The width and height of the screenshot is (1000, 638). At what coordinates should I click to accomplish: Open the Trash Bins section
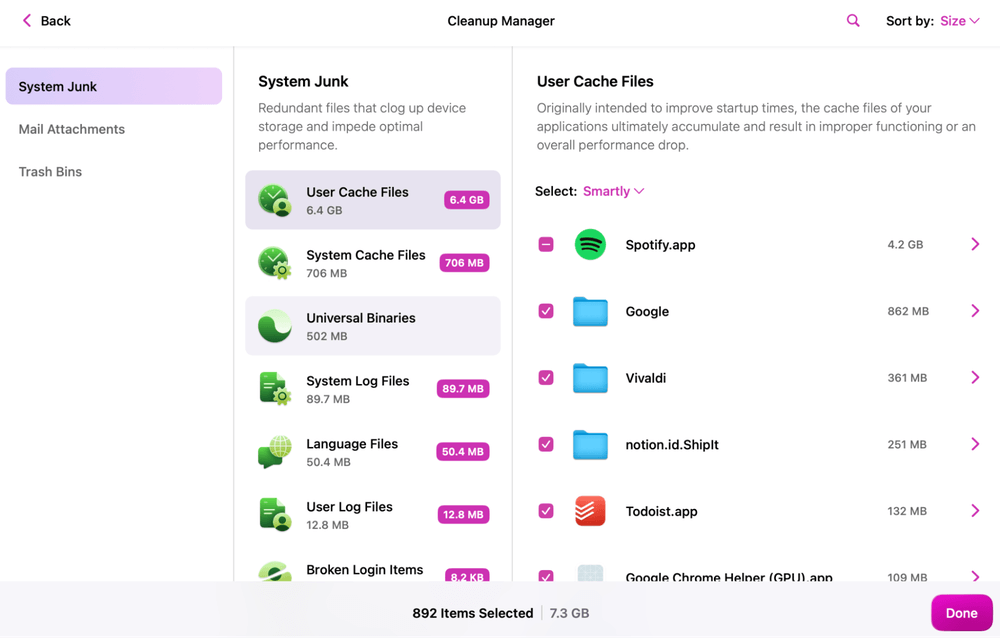click(x=50, y=171)
